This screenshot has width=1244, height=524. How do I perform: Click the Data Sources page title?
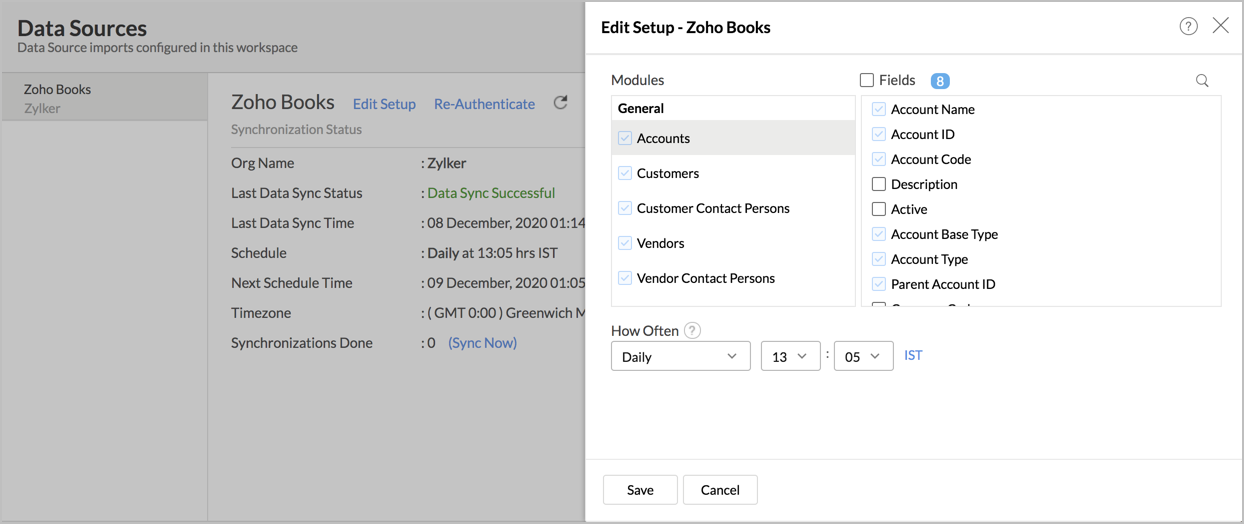(x=82, y=28)
